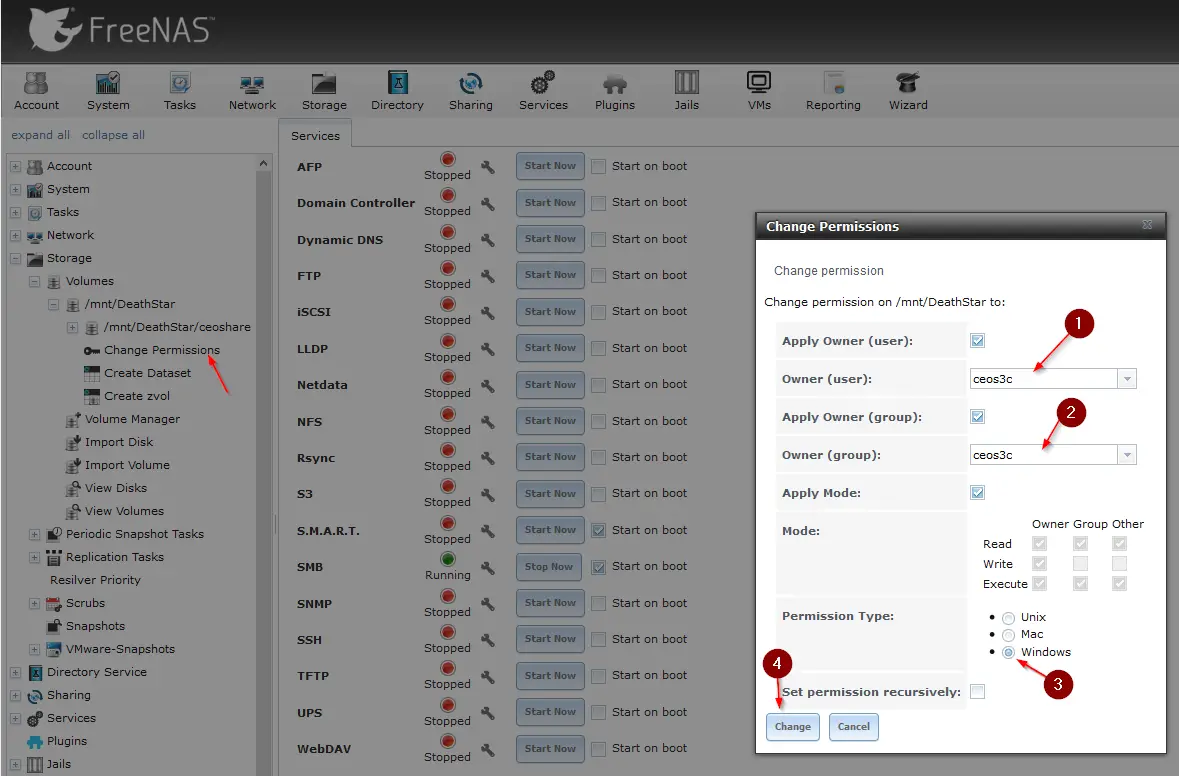Image resolution: width=1179 pixels, height=776 pixels.
Task: Switch to the Services tab
Action: click(315, 135)
